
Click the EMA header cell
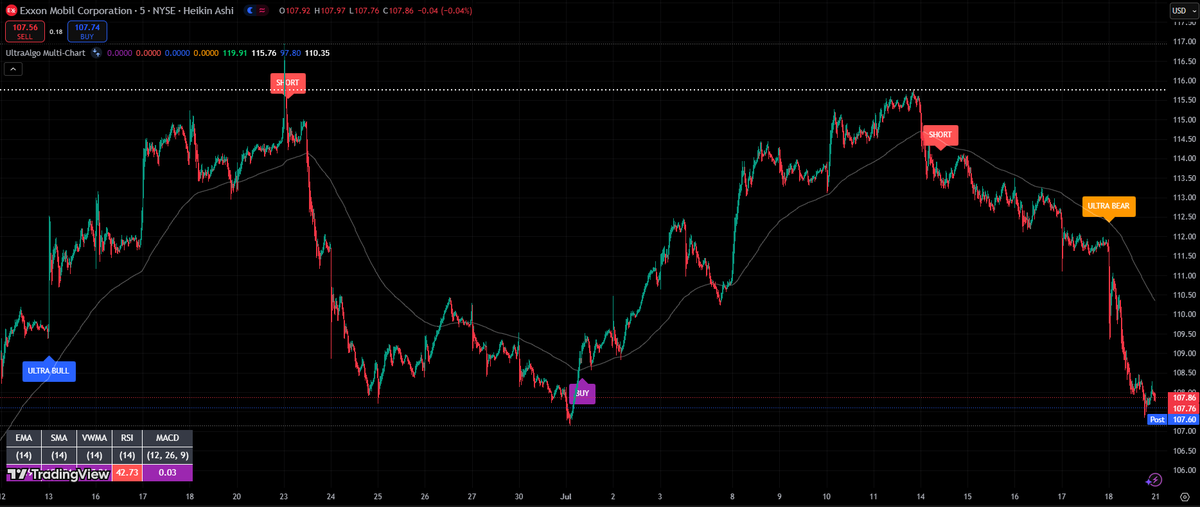pos(24,438)
